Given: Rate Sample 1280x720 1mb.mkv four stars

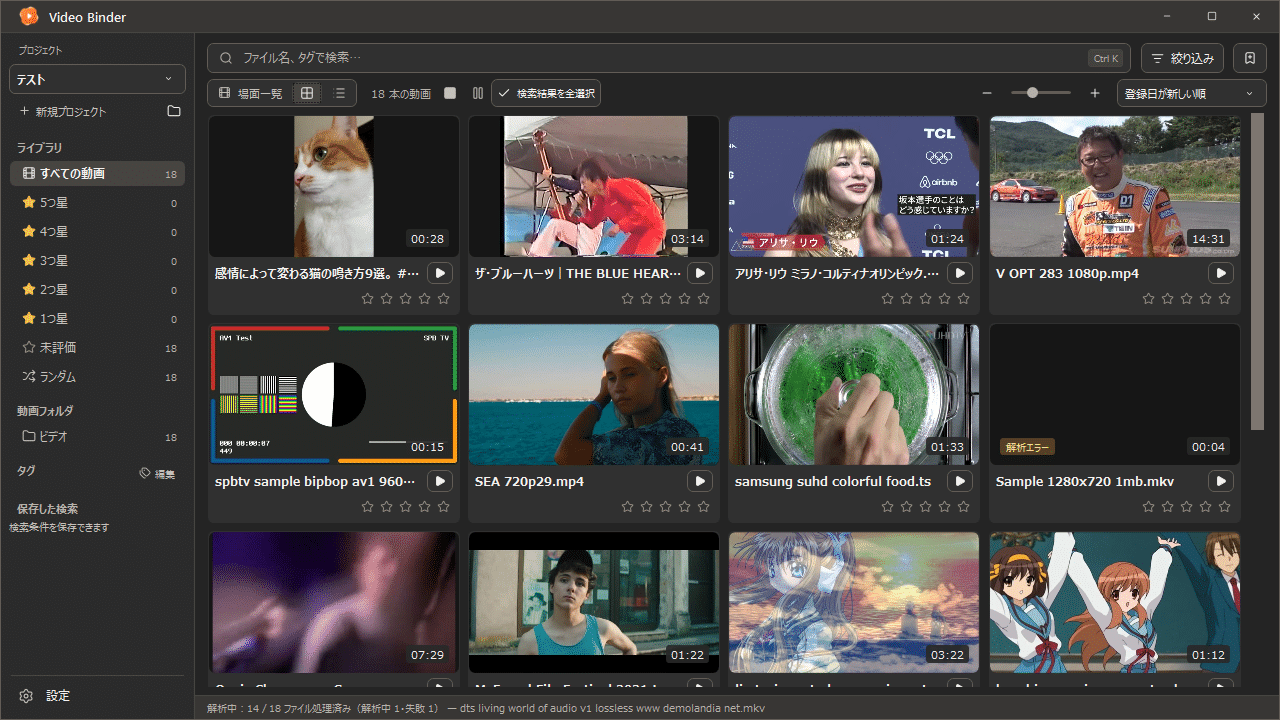Looking at the screenshot, I should 1206,507.
